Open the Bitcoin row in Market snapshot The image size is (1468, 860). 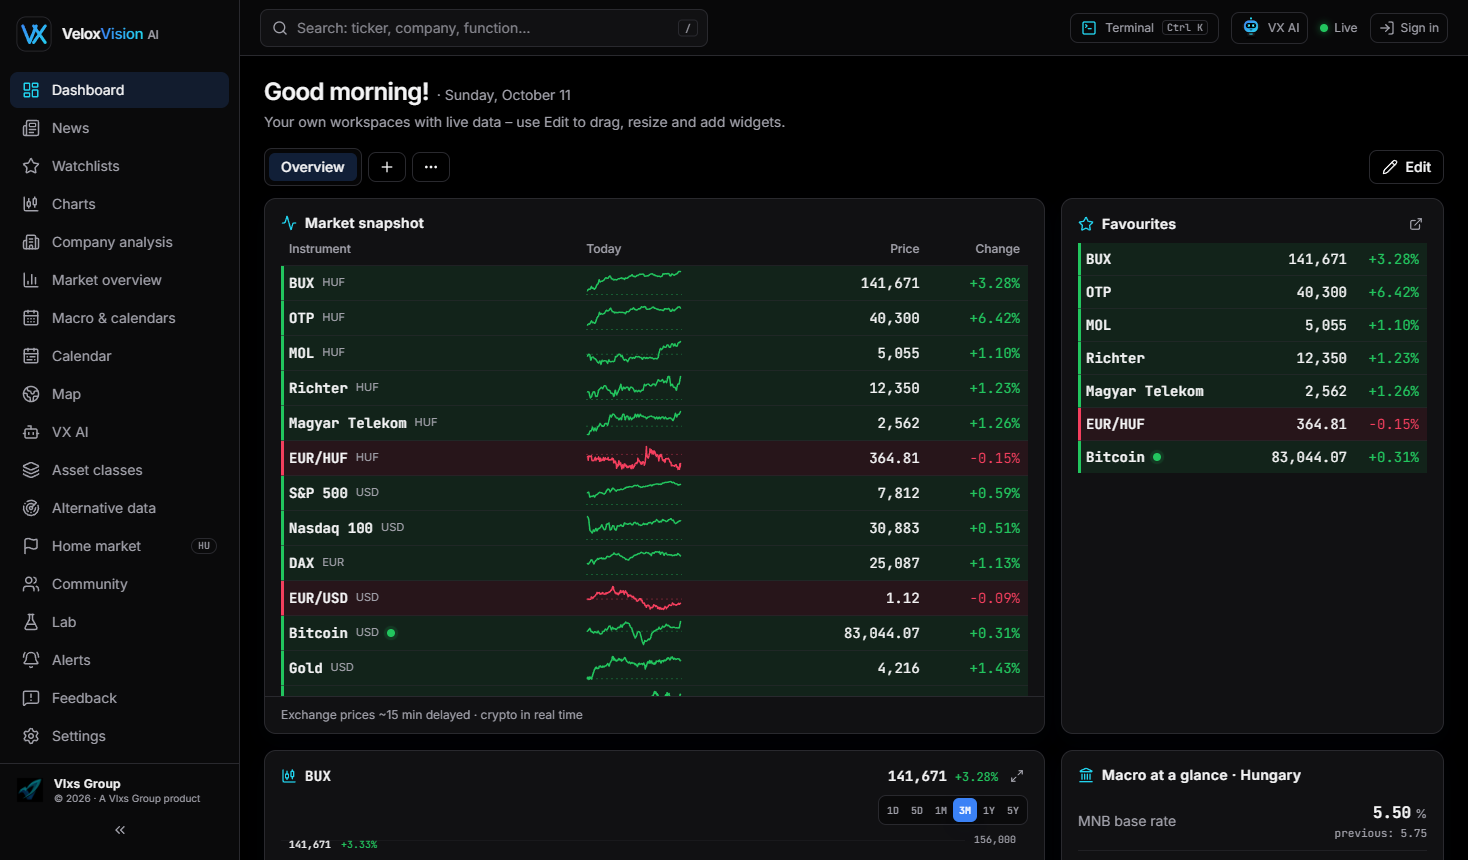pos(654,633)
